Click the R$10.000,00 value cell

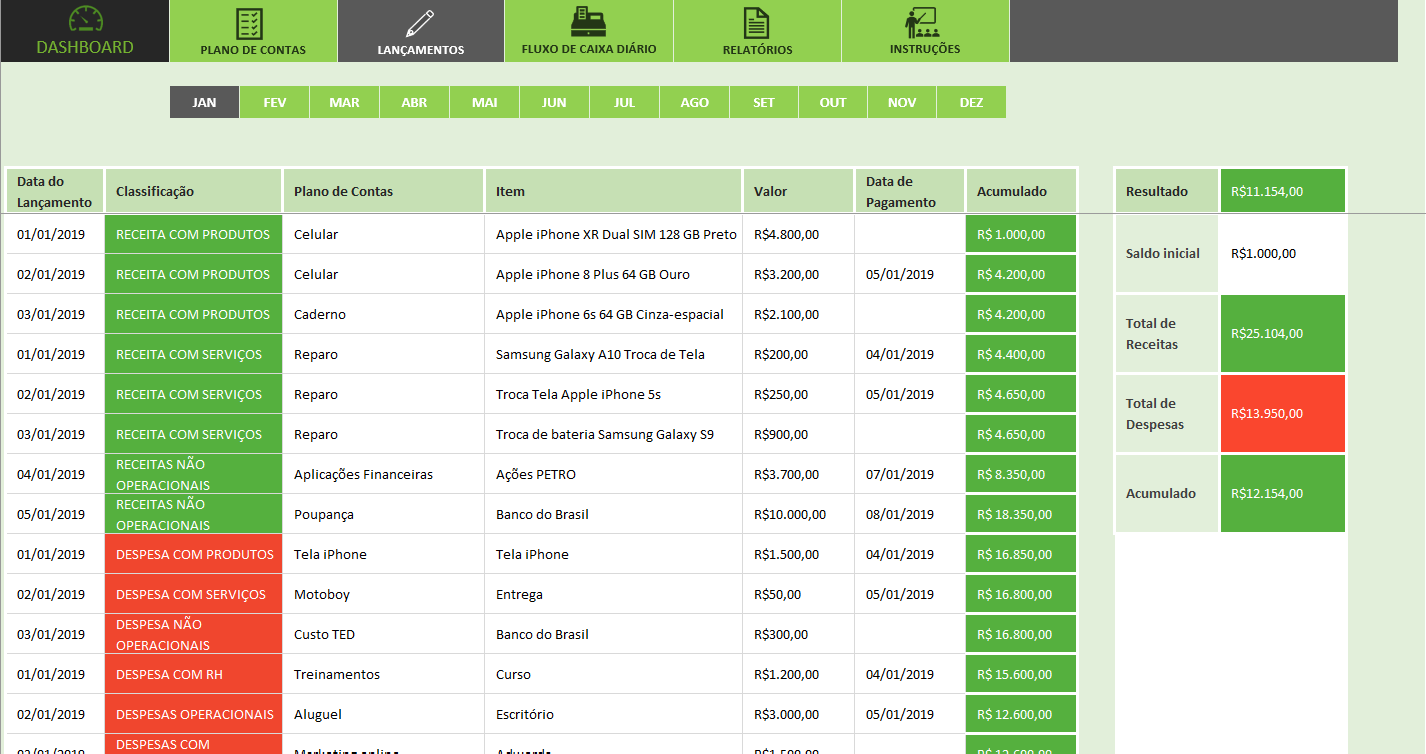click(x=798, y=514)
